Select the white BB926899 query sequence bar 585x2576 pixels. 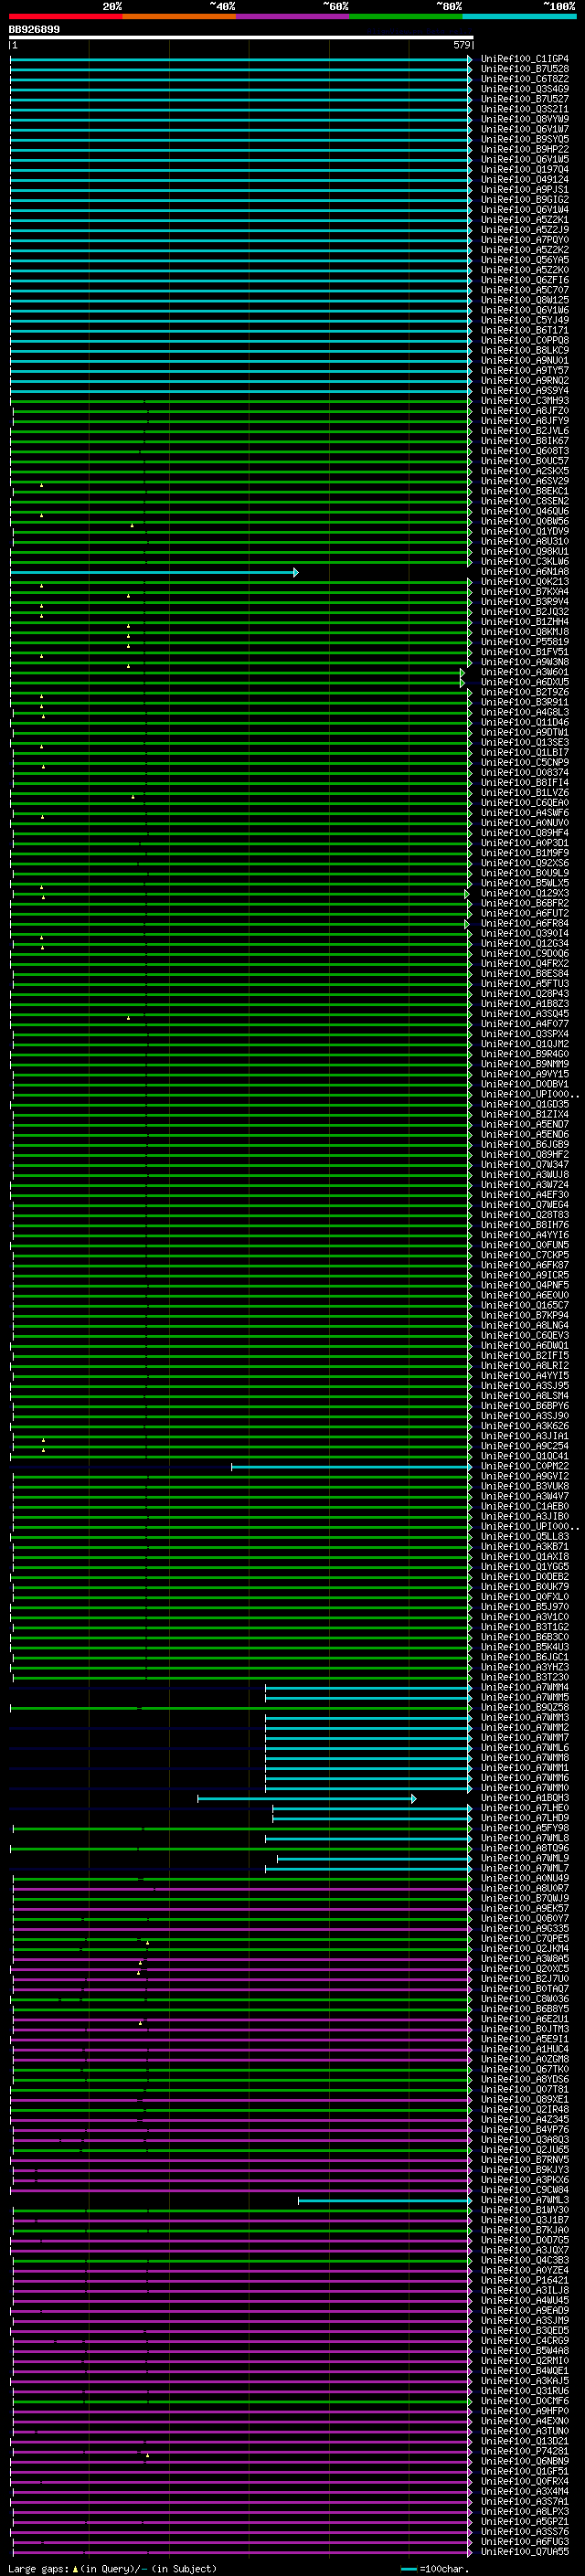241,38
